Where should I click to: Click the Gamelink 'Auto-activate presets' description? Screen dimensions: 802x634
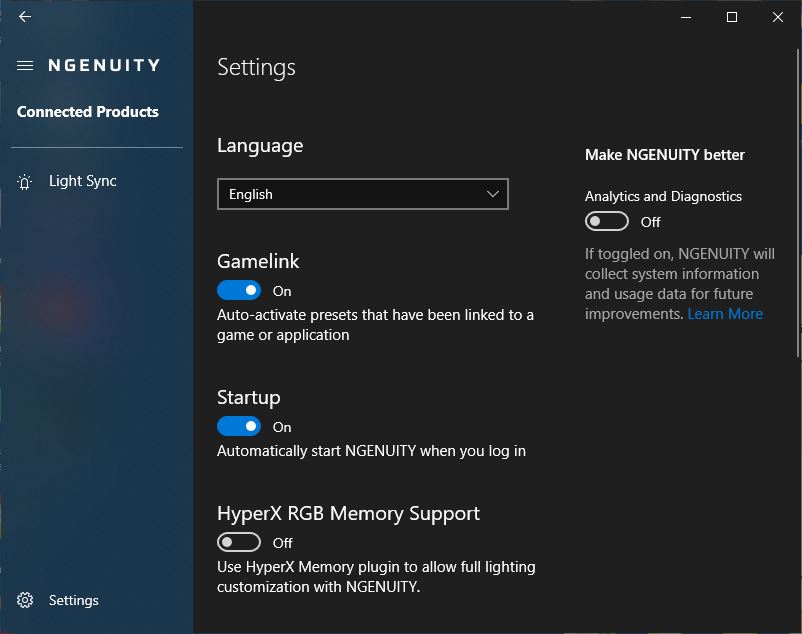tap(375, 325)
